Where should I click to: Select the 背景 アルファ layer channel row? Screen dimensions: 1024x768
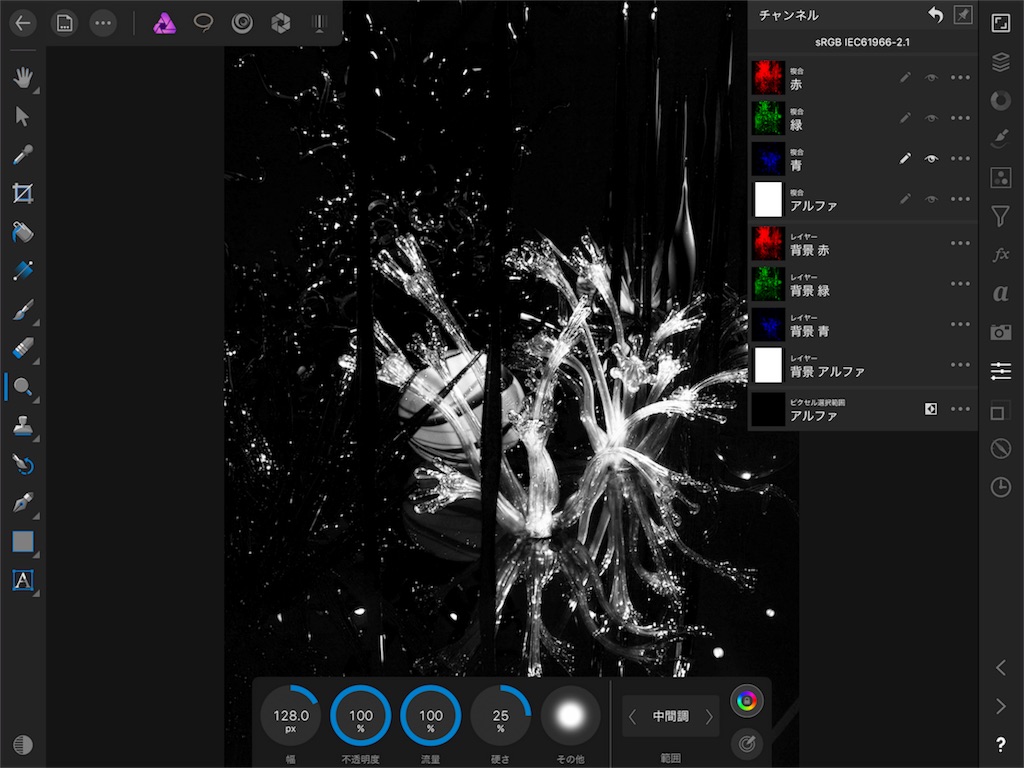[x=863, y=365]
